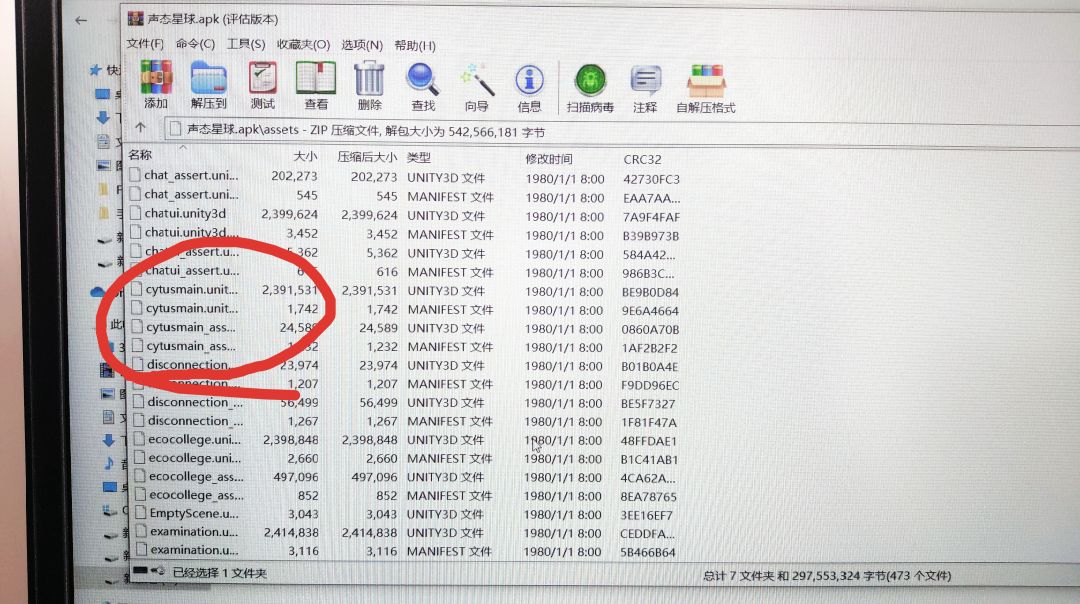The height and width of the screenshot is (604, 1080).
Task: Click the star quick access icon in sidebar
Action: click(96, 70)
